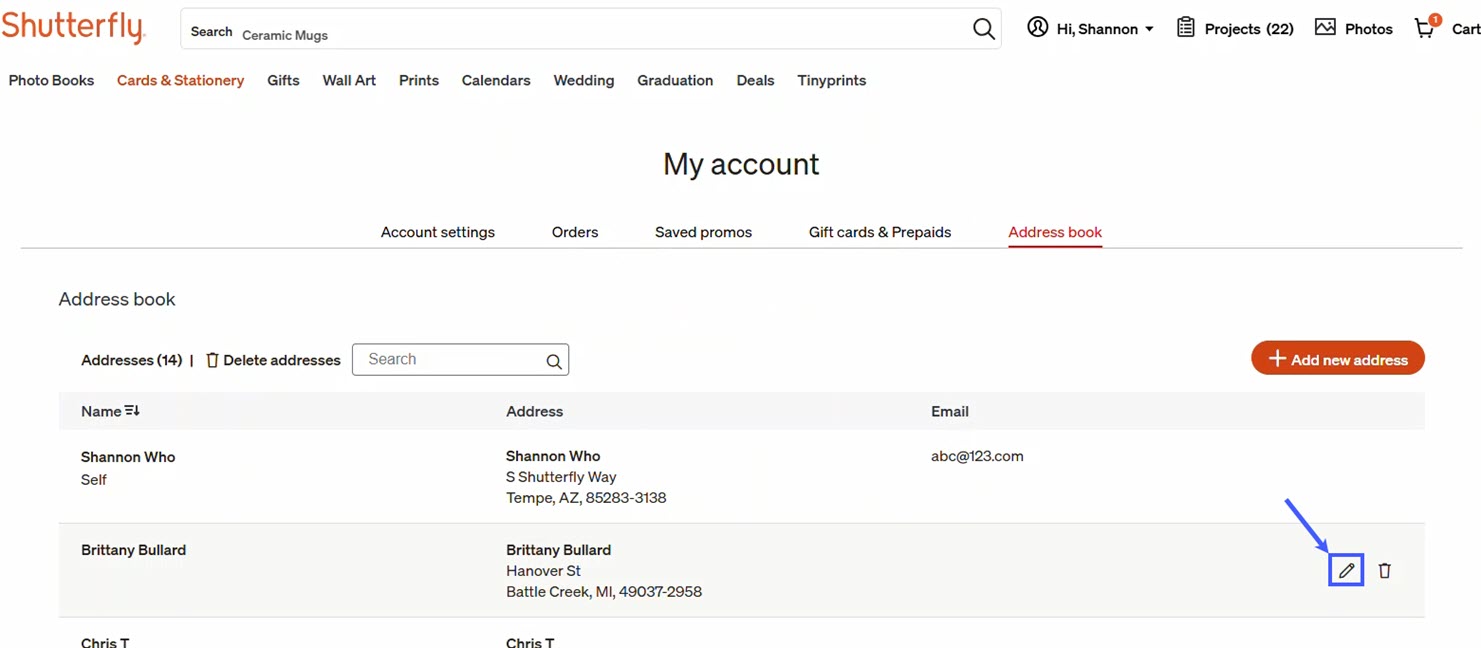This screenshot has height=648, width=1481.
Task: Click the account profile icon
Action: click(1038, 28)
